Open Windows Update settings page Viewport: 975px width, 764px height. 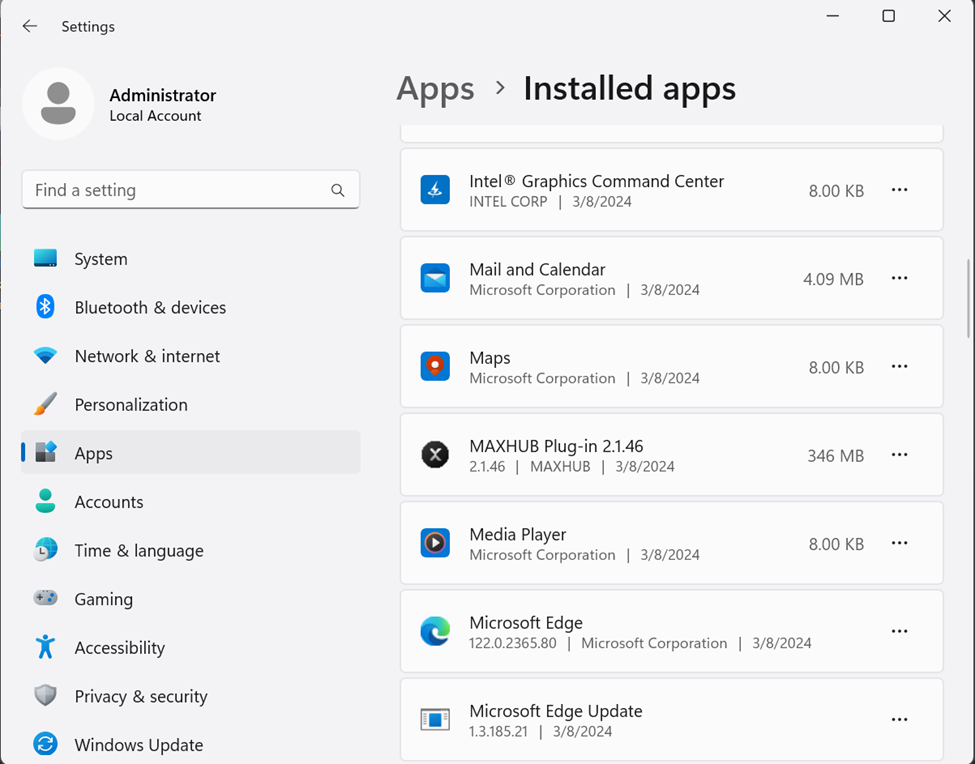[138, 745]
